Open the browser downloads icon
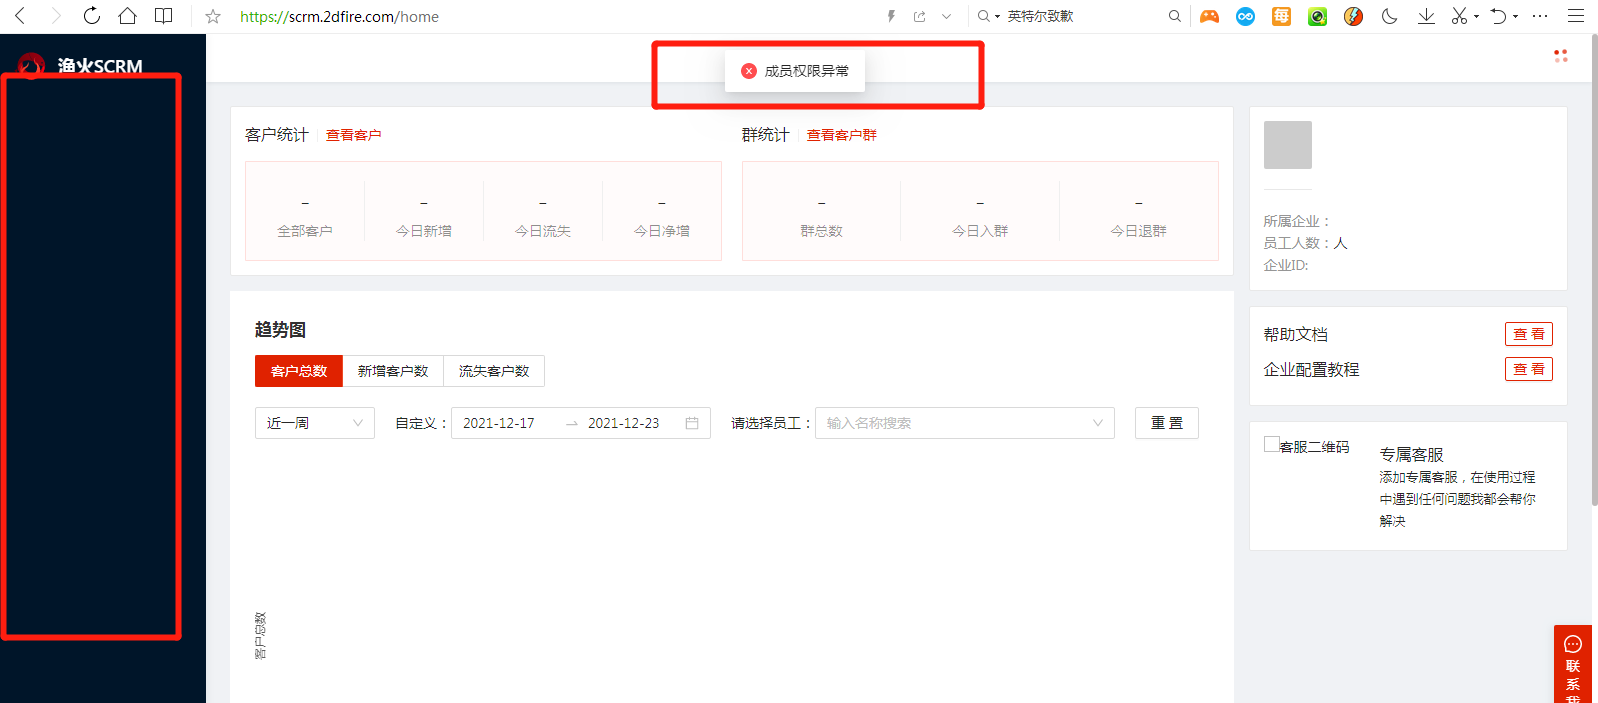This screenshot has width=1598, height=703. (x=1426, y=16)
